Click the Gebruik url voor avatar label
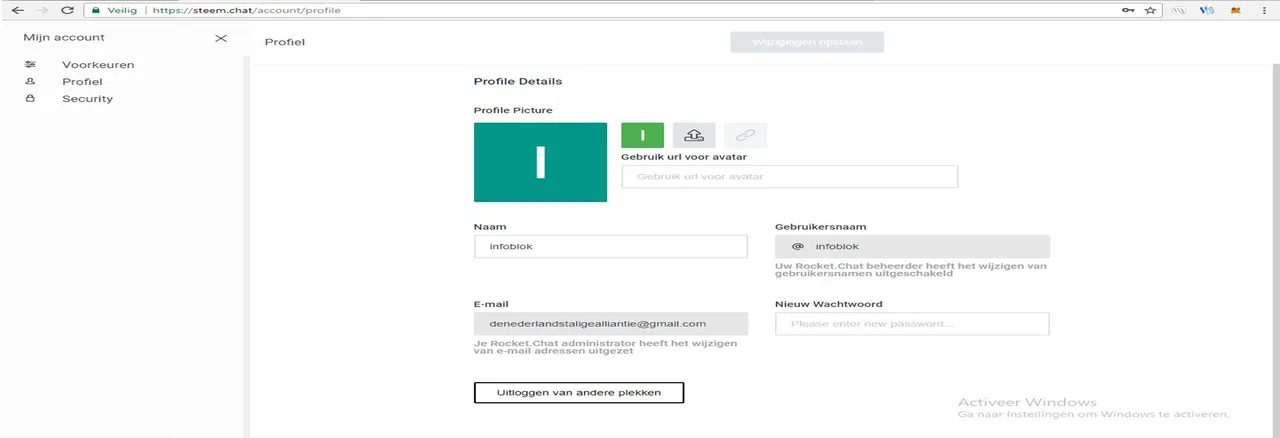This screenshot has height=438, width=1280. pyautogui.click(x=684, y=156)
